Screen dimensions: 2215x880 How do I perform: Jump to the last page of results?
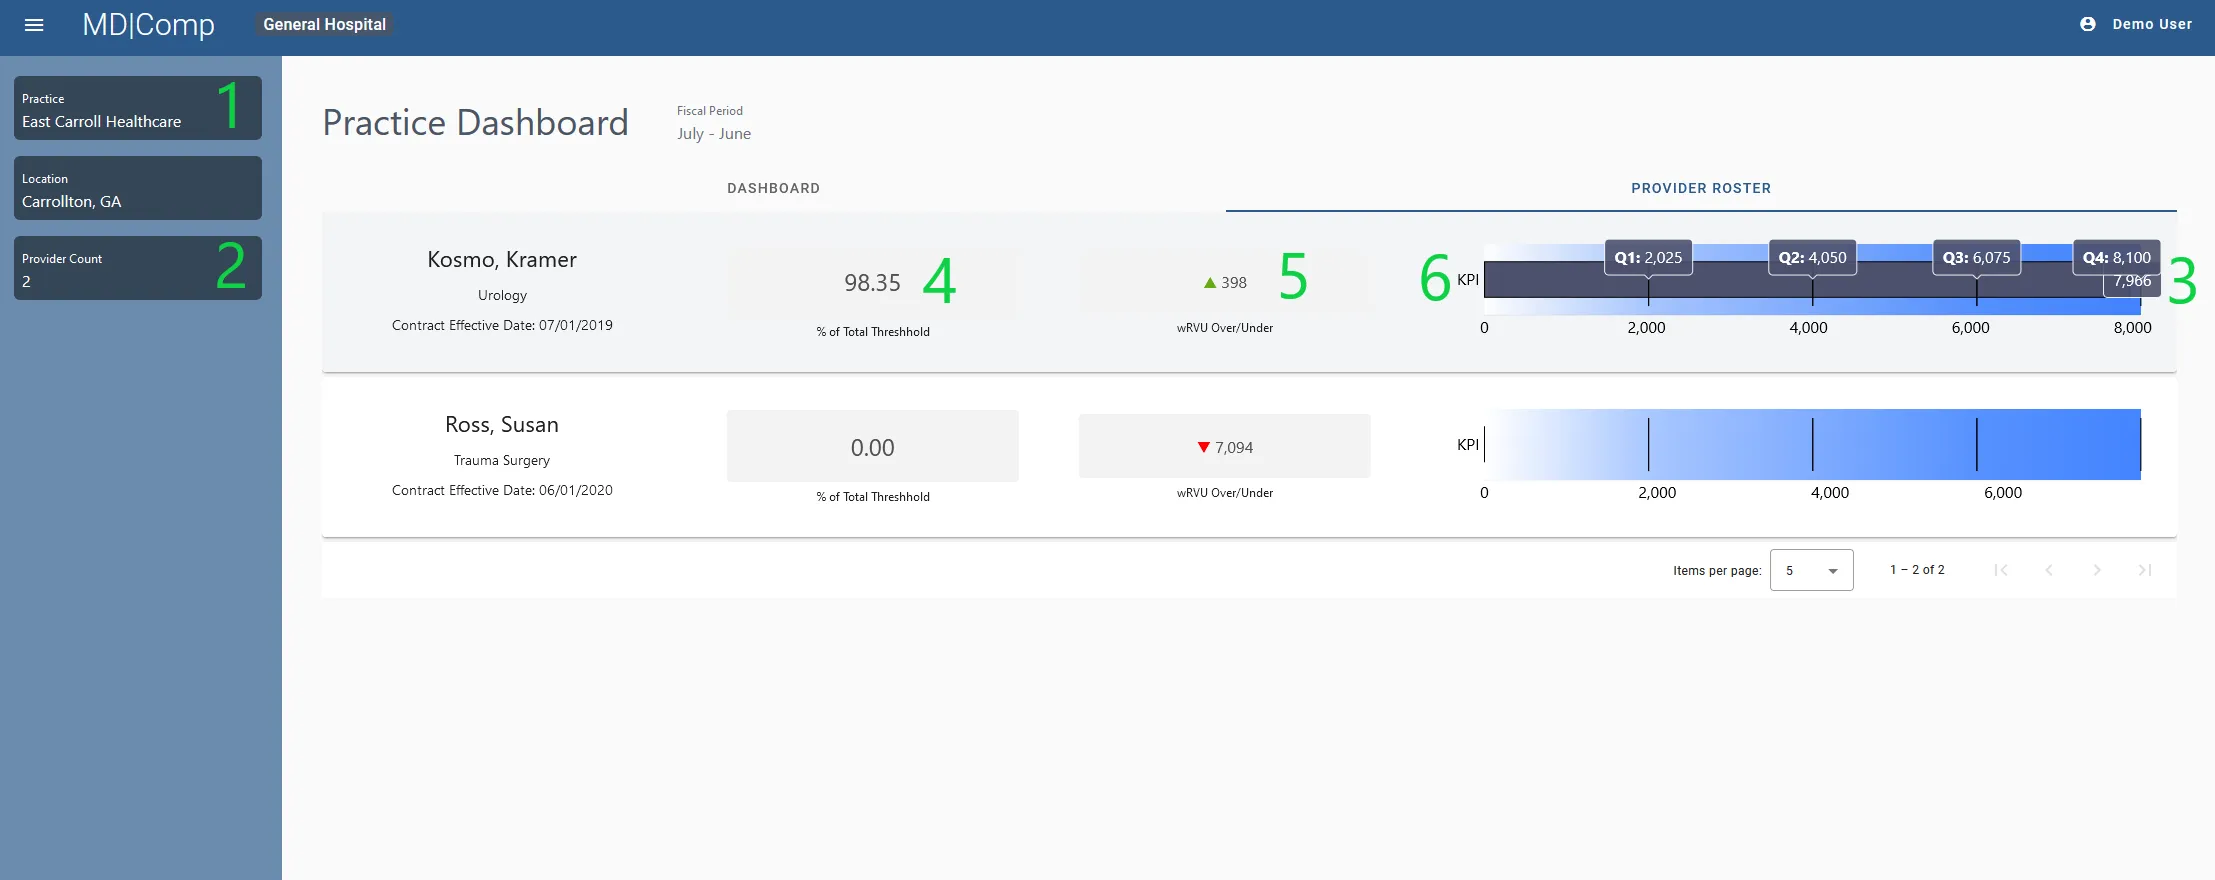(x=2144, y=570)
